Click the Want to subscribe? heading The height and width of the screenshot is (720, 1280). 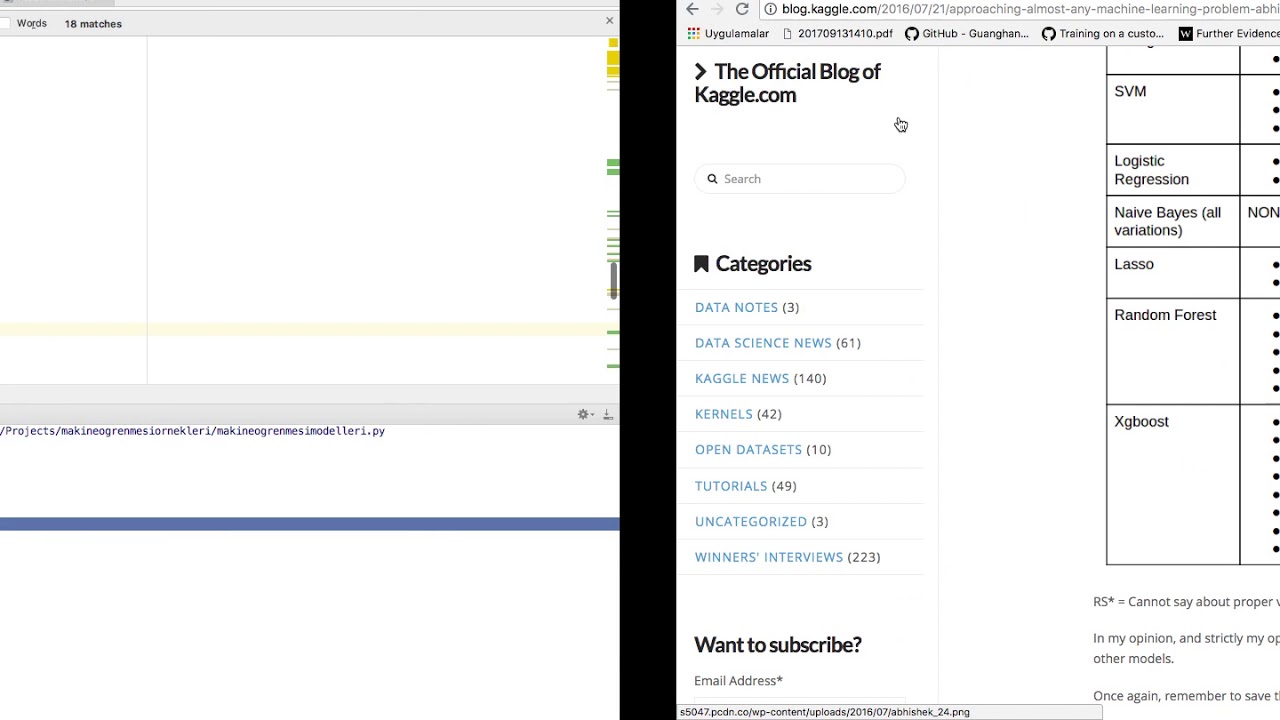click(x=778, y=645)
